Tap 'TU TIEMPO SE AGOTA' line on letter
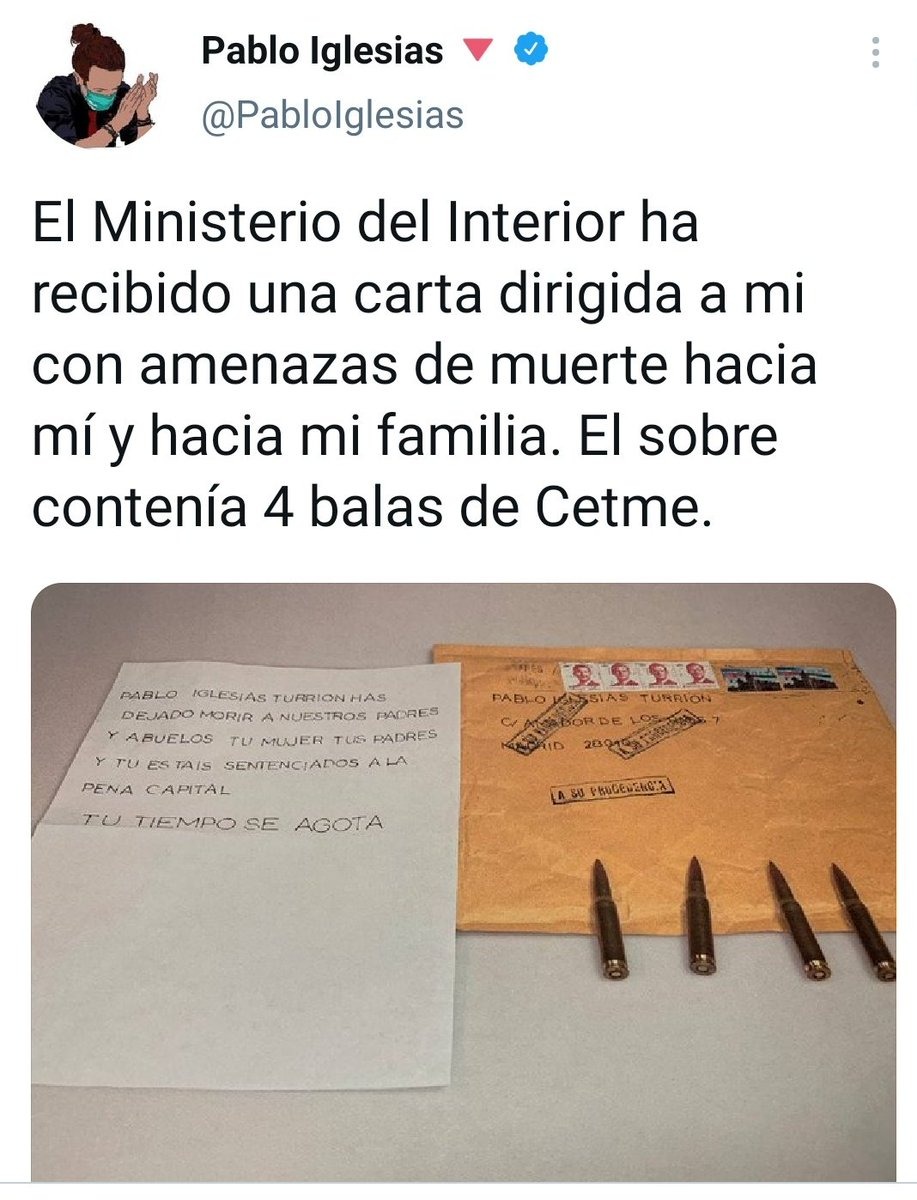Viewport: 917px width, 1200px height. click(235, 823)
